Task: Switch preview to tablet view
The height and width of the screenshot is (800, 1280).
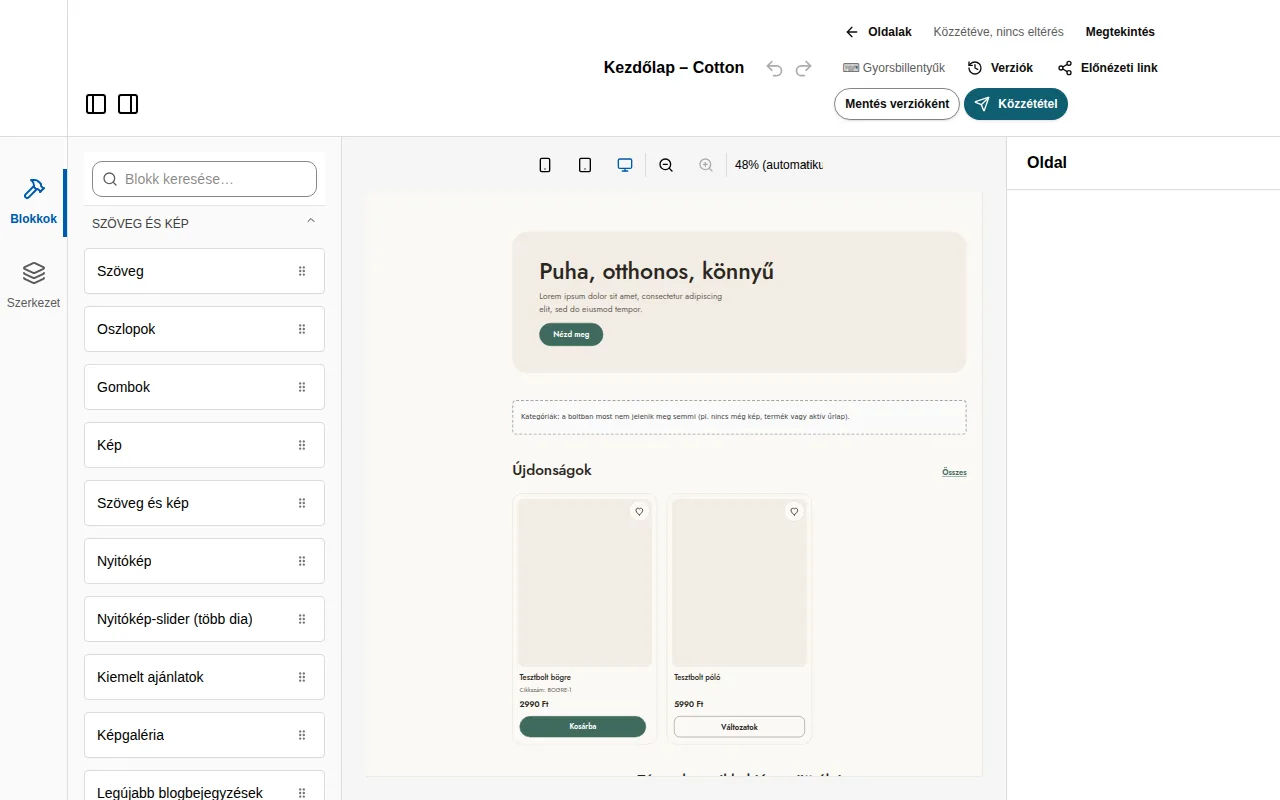Action: click(585, 165)
